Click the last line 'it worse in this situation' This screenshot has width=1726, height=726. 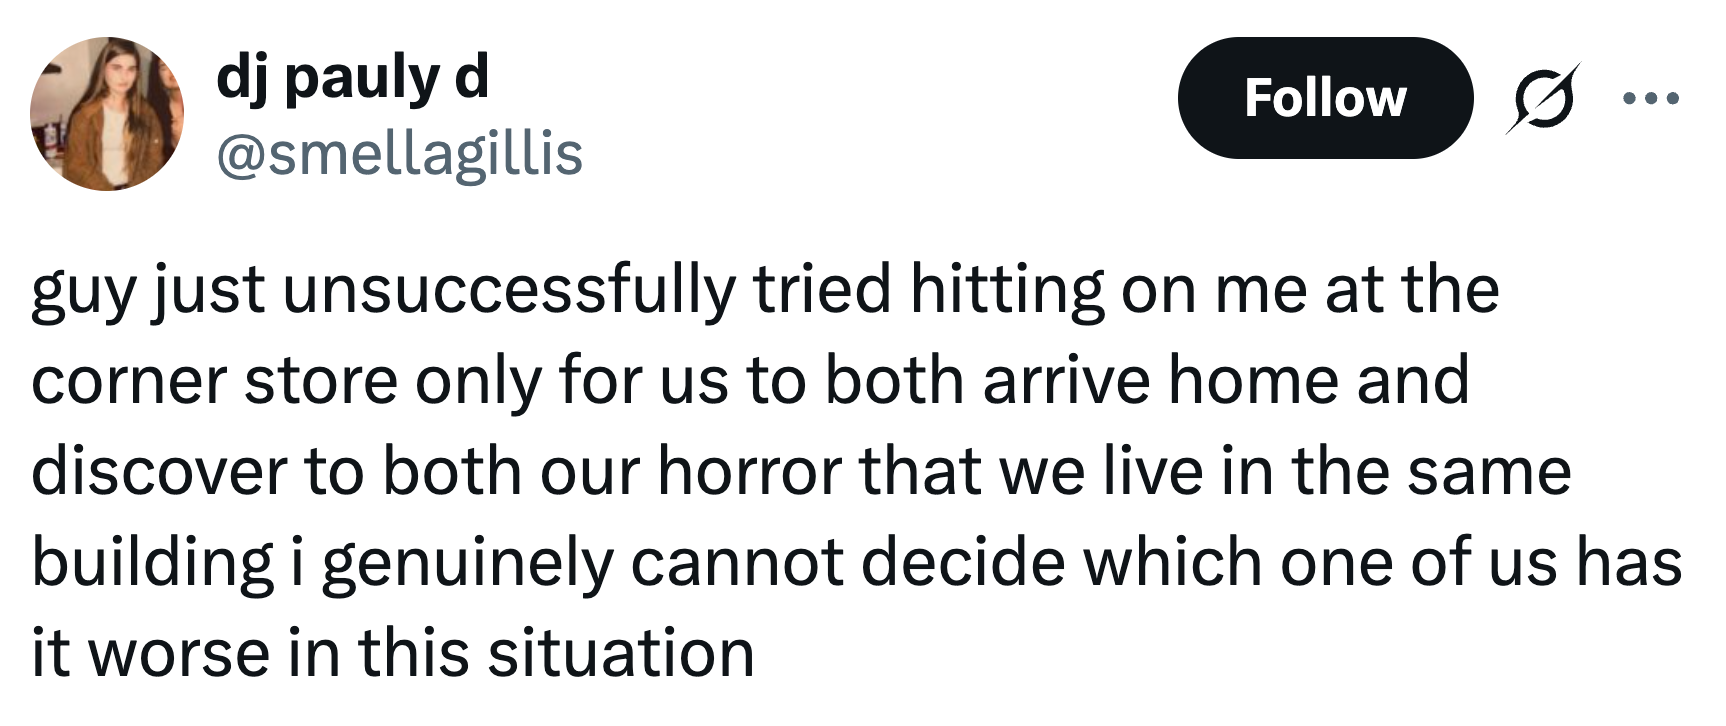click(393, 654)
